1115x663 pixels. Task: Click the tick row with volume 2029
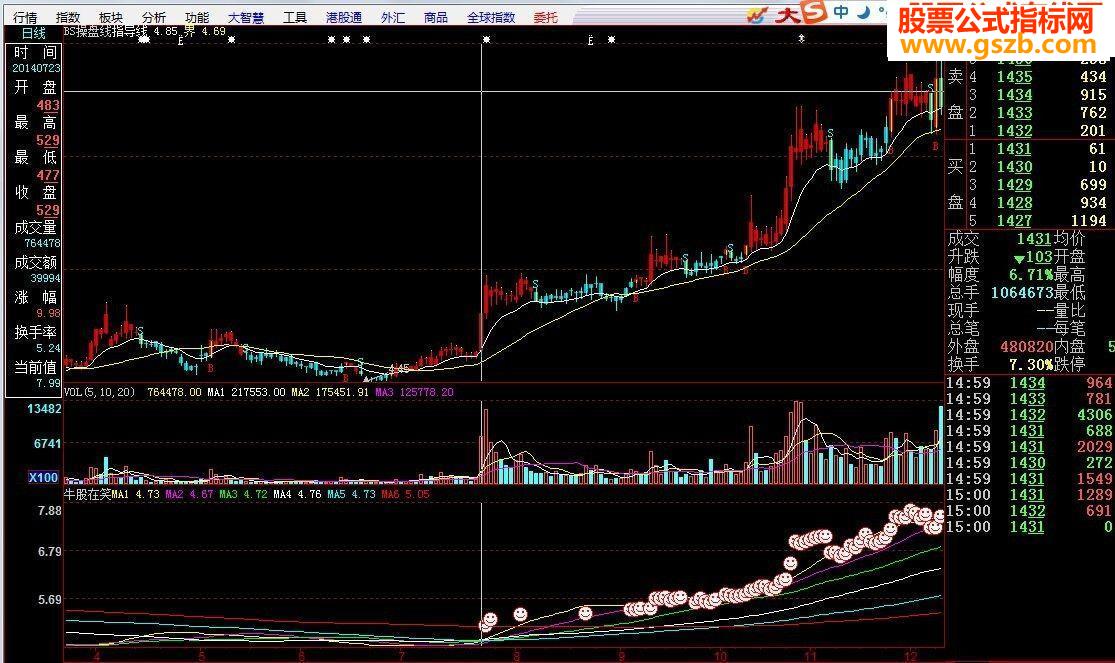pyautogui.click(x=1028, y=447)
